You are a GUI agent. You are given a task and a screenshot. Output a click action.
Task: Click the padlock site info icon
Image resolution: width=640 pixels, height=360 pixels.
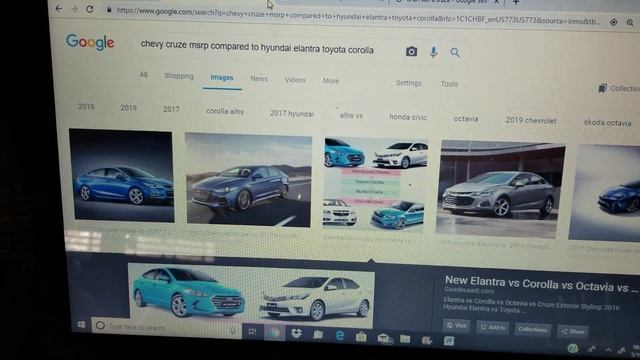coord(109,10)
